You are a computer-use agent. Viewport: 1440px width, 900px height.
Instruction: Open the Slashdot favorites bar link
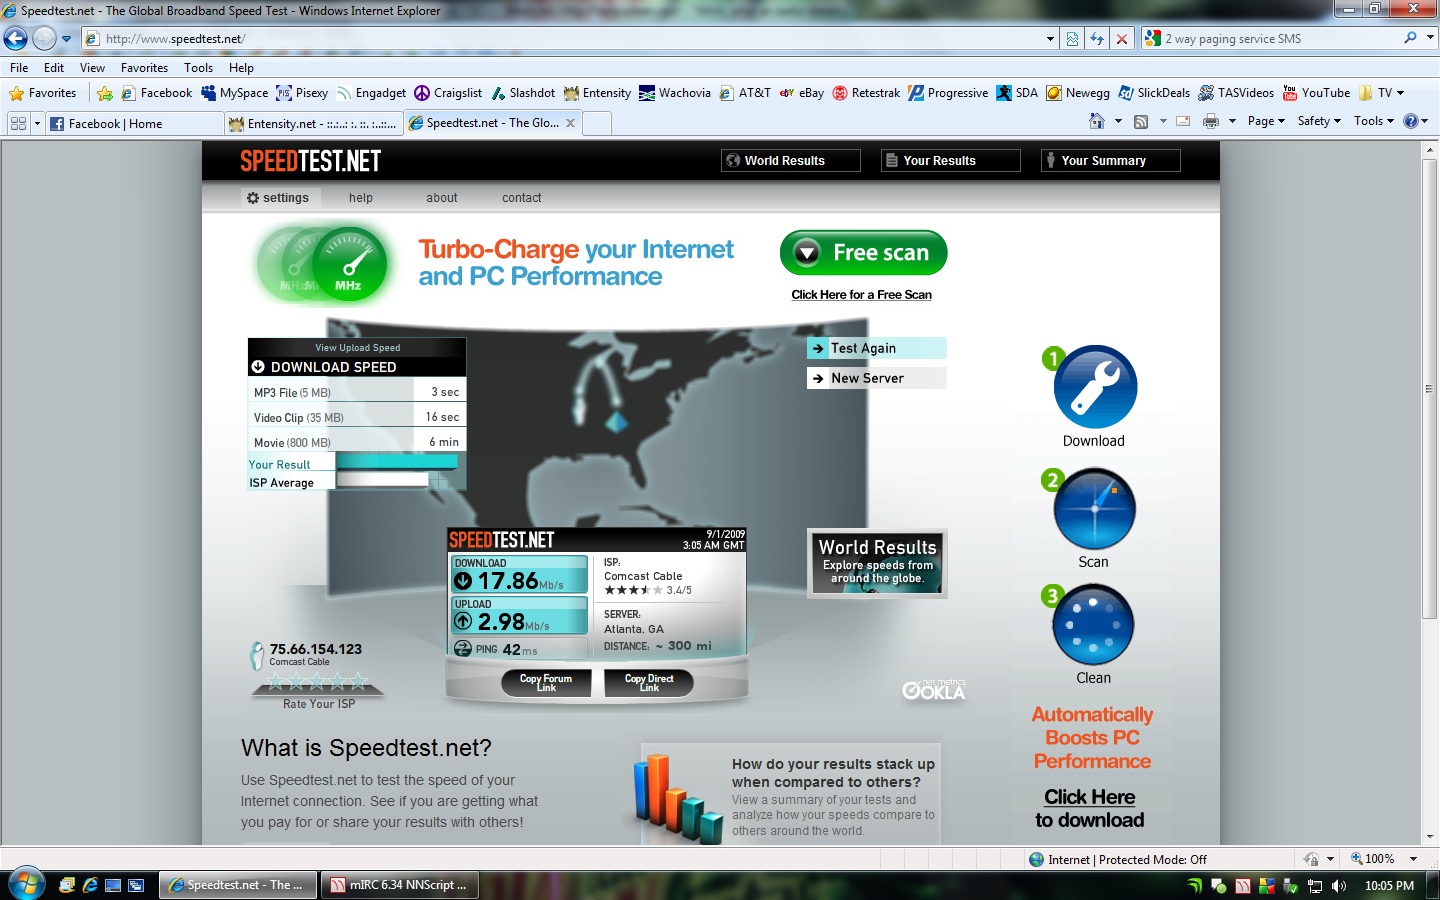click(x=523, y=93)
